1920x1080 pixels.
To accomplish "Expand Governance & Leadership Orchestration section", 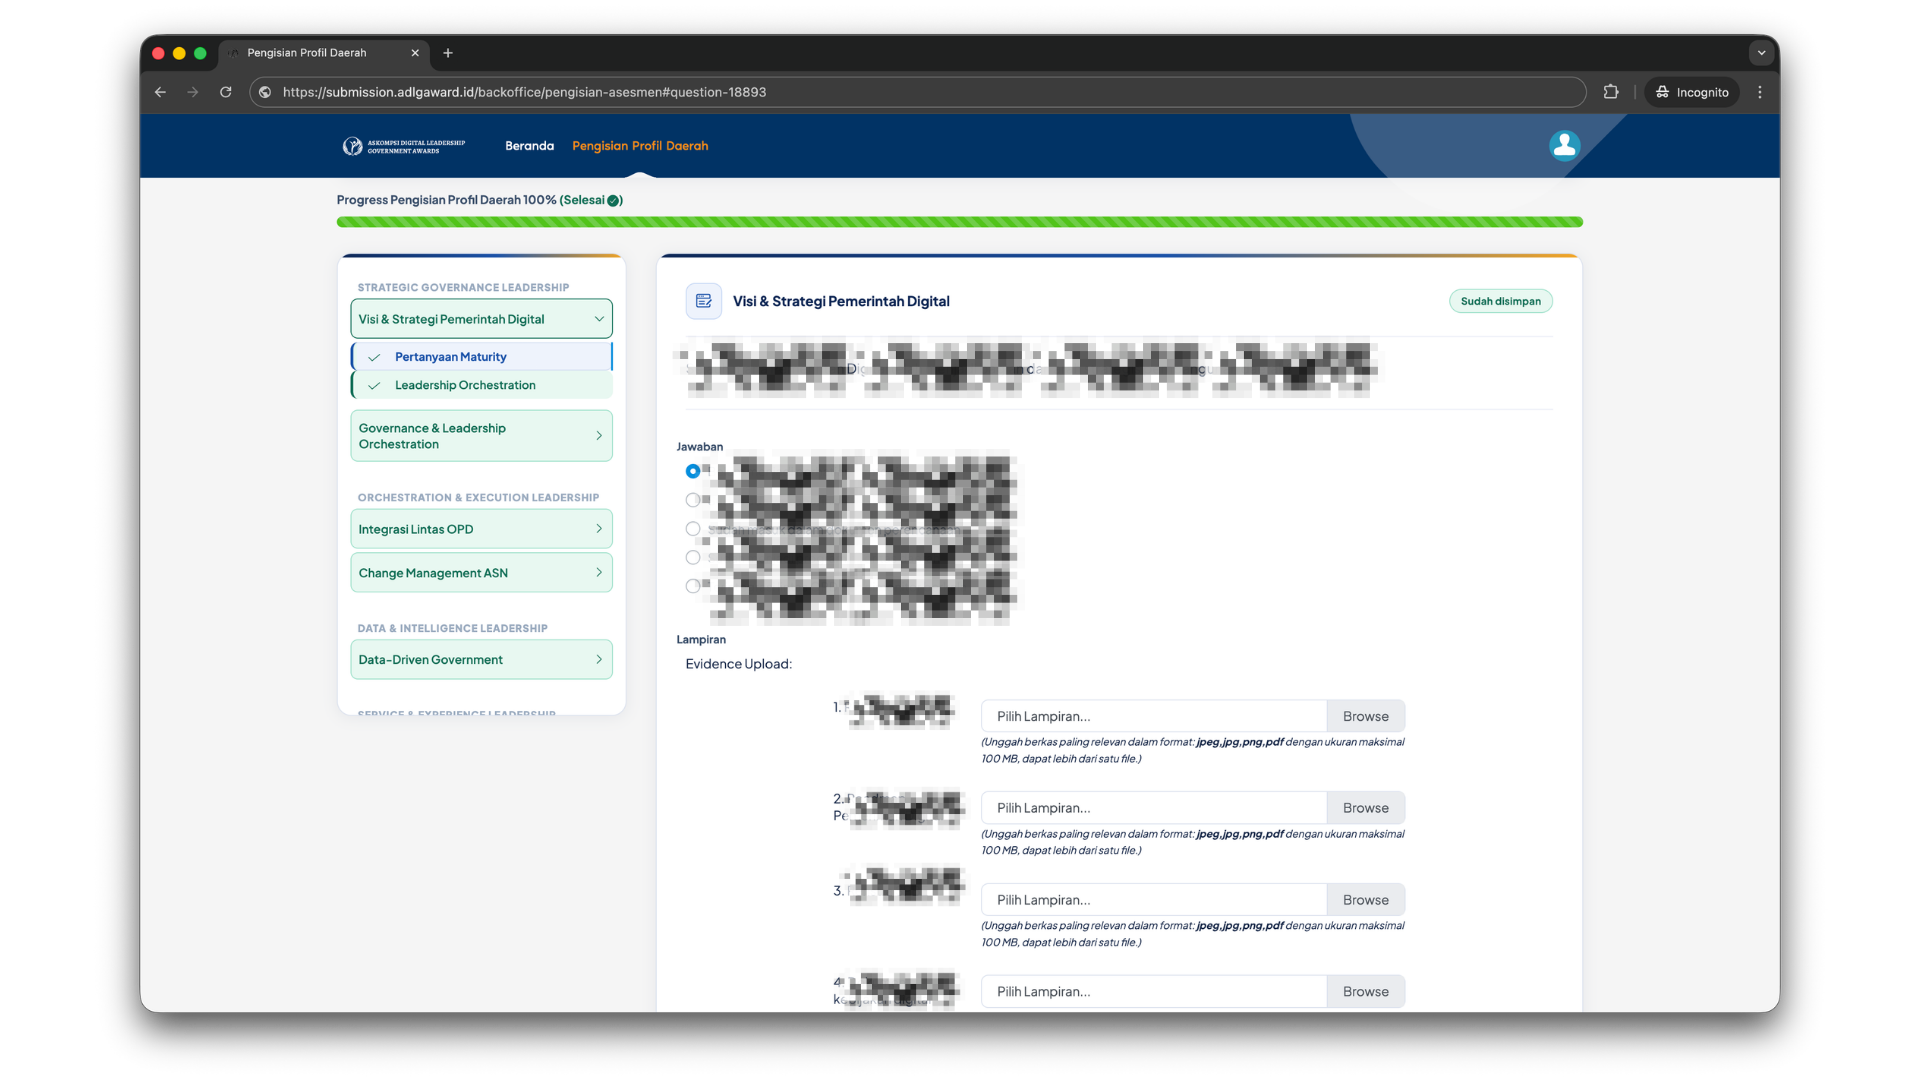I will [481, 436].
